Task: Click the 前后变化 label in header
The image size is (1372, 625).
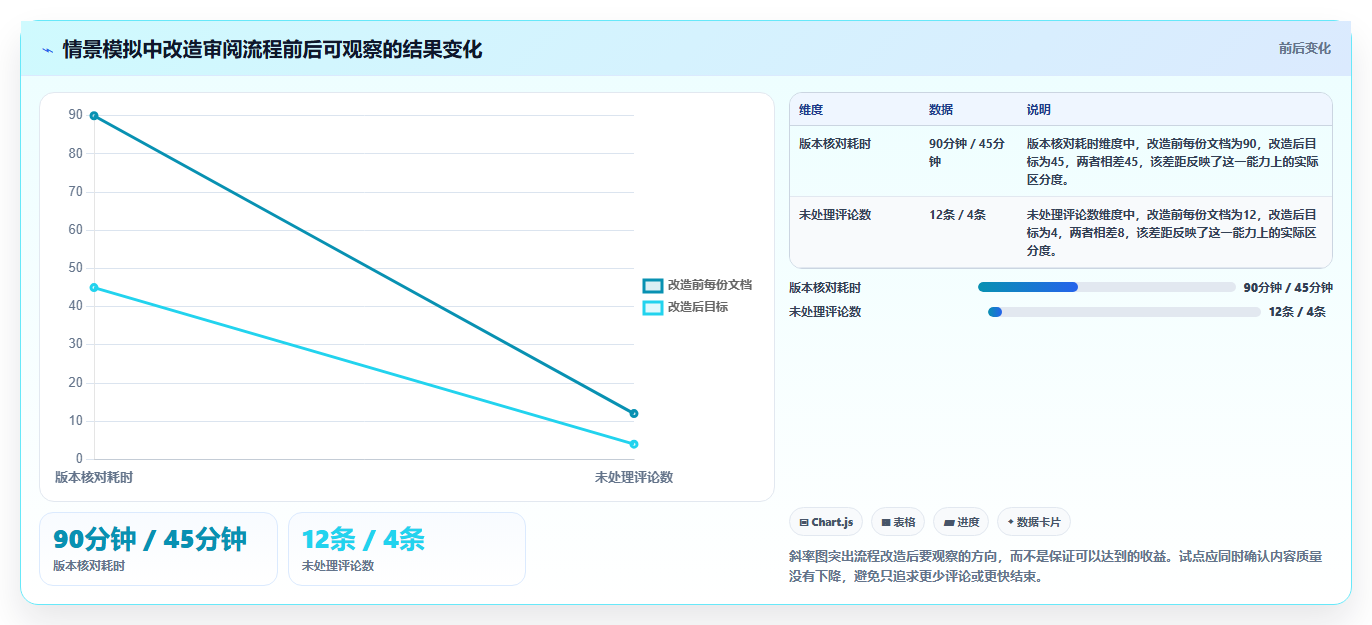Action: 1304,48
